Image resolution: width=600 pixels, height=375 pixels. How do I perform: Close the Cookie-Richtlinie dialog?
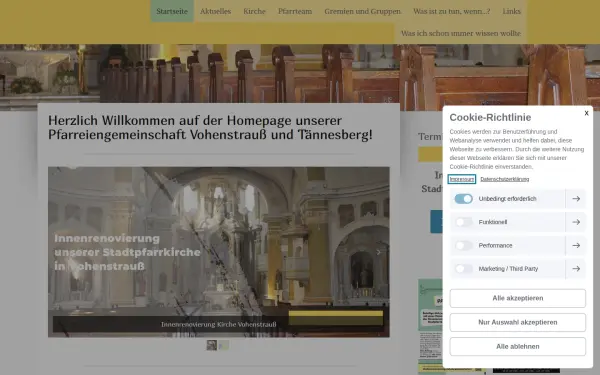click(586, 113)
